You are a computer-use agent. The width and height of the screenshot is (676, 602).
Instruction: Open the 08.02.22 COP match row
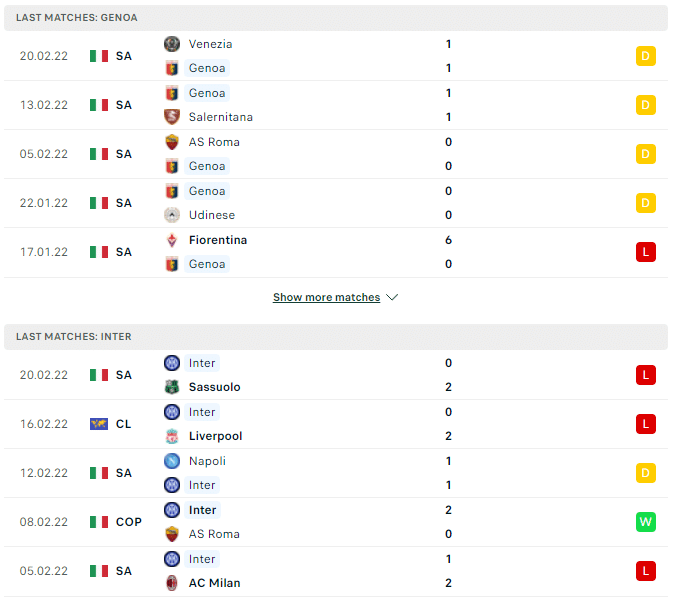[x=338, y=524]
